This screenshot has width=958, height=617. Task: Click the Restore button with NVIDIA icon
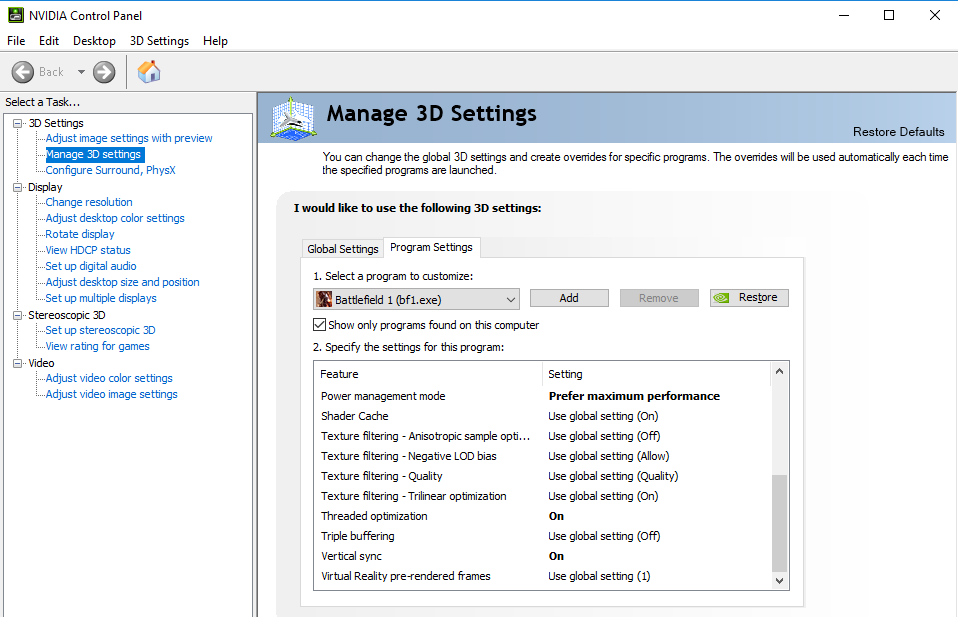749,298
